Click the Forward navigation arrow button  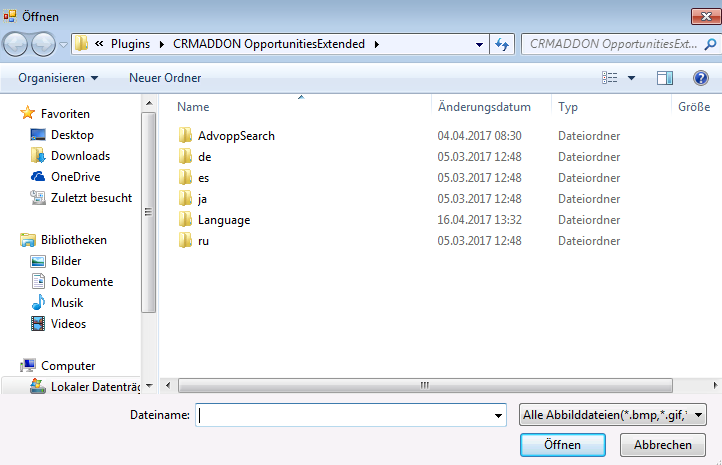click(x=44, y=45)
